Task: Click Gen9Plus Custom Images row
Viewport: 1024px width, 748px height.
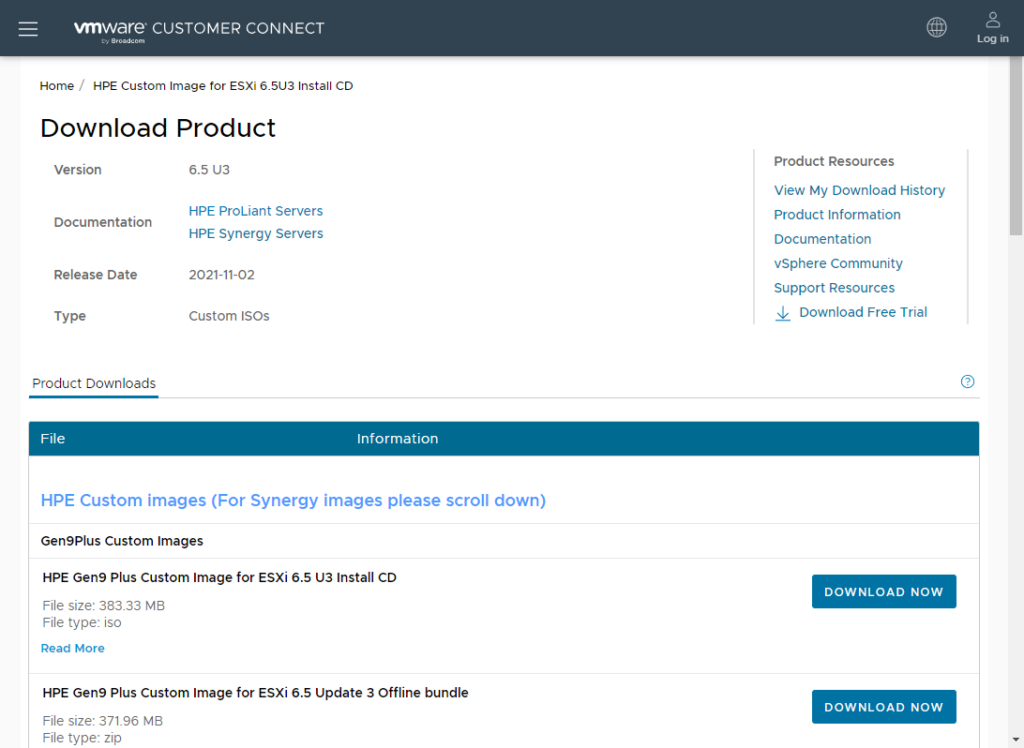Action: click(x=504, y=541)
